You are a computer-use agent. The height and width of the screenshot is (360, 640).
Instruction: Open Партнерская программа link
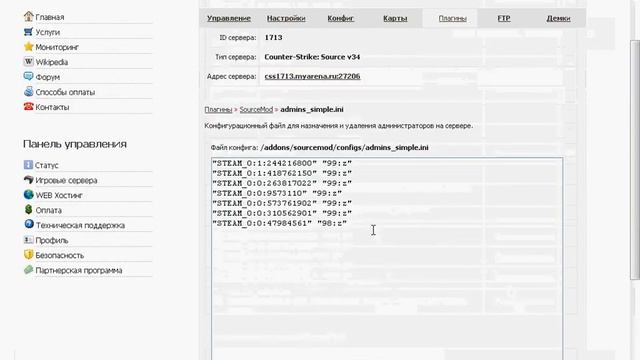point(79,270)
